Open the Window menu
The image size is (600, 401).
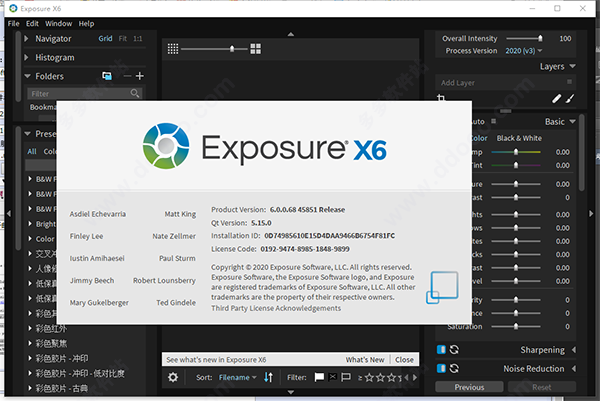click(59, 24)
